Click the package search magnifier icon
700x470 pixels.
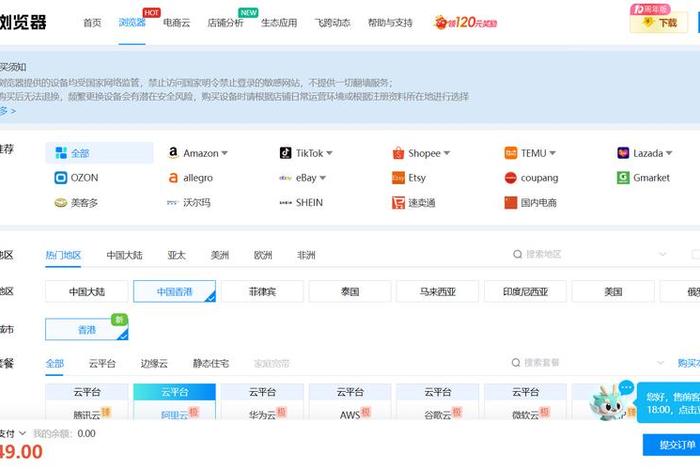click(516, 363)
